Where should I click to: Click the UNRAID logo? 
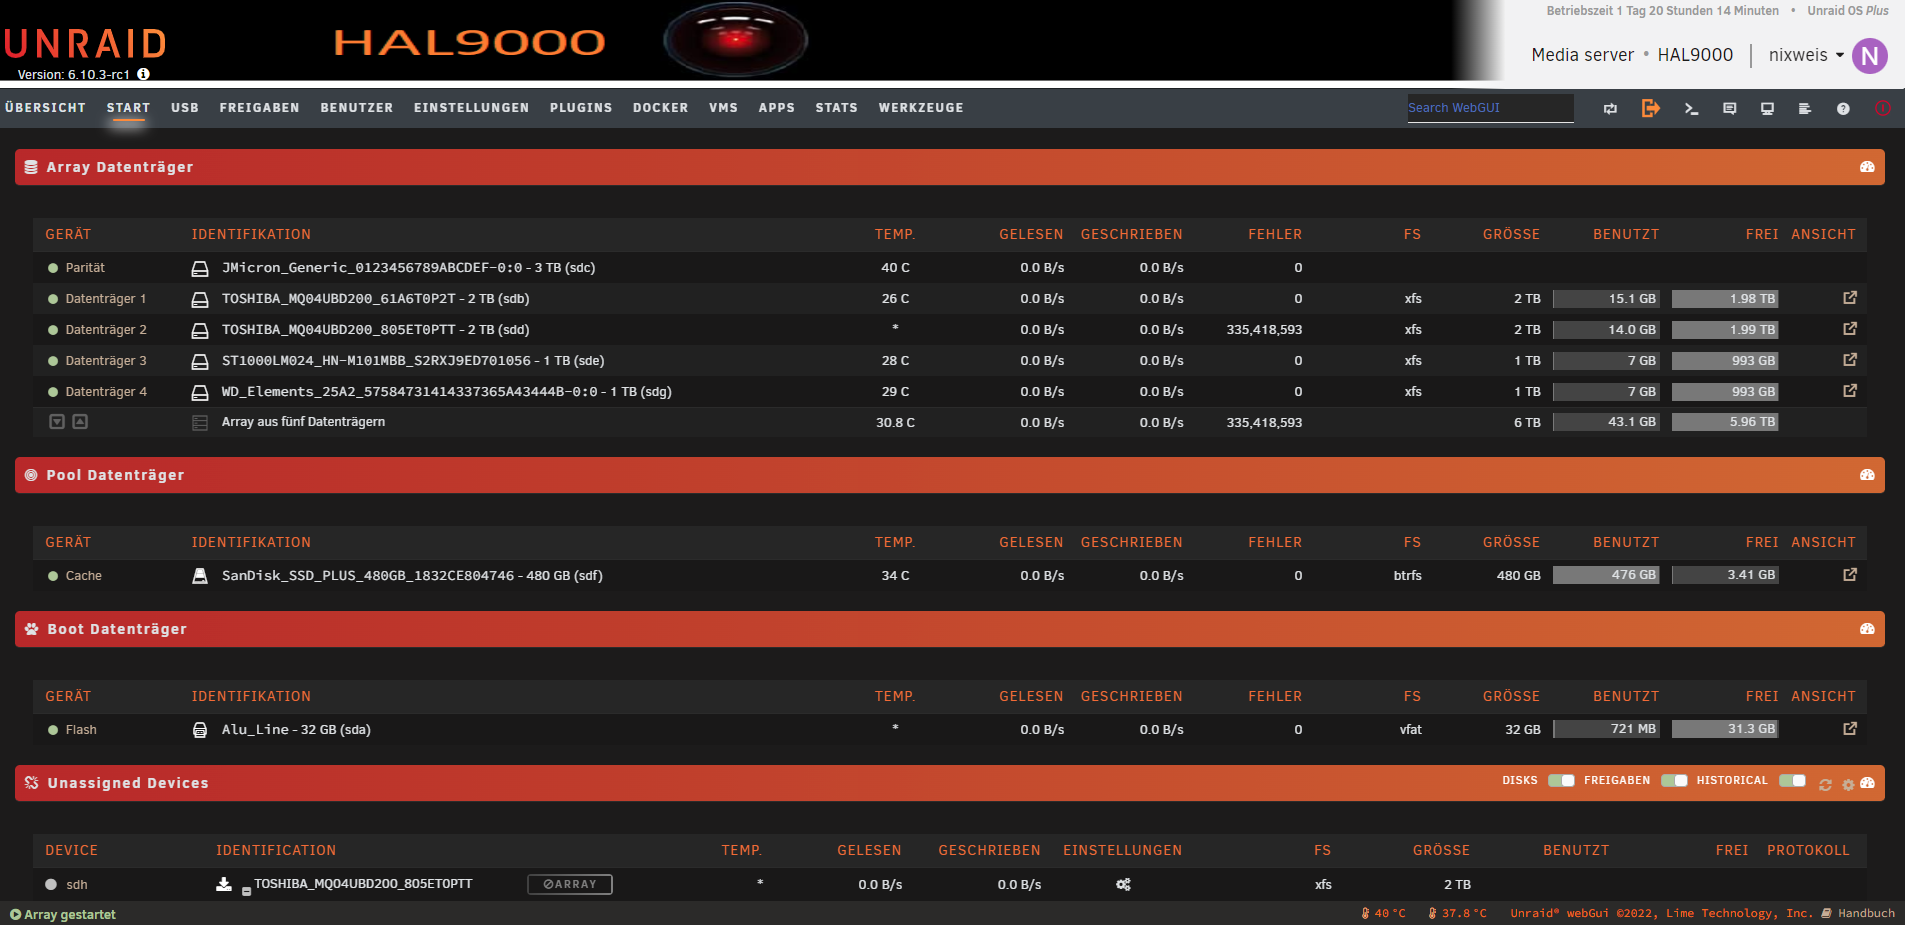click(85, 44)
